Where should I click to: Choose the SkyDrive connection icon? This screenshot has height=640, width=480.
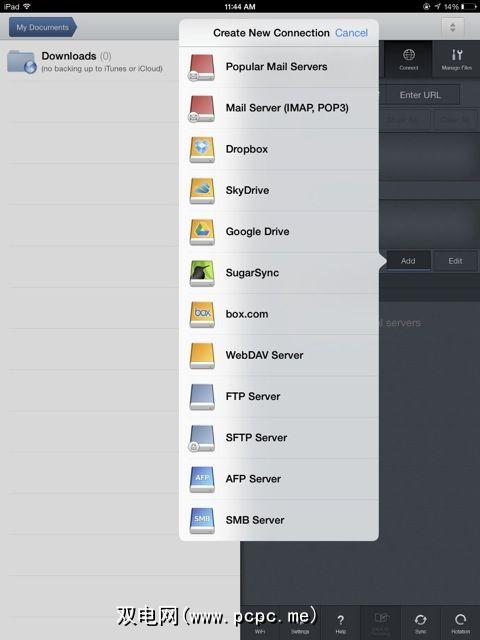coord(202,191)
